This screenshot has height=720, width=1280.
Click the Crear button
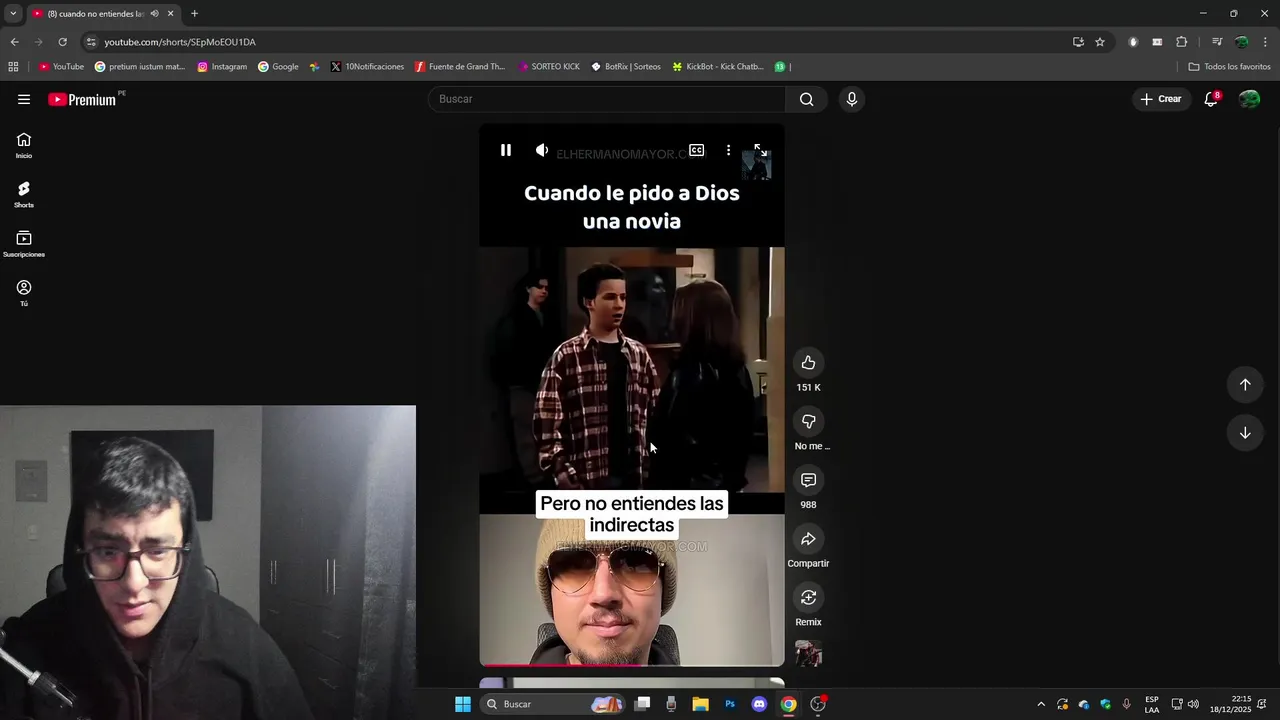tap(1161, 99)
